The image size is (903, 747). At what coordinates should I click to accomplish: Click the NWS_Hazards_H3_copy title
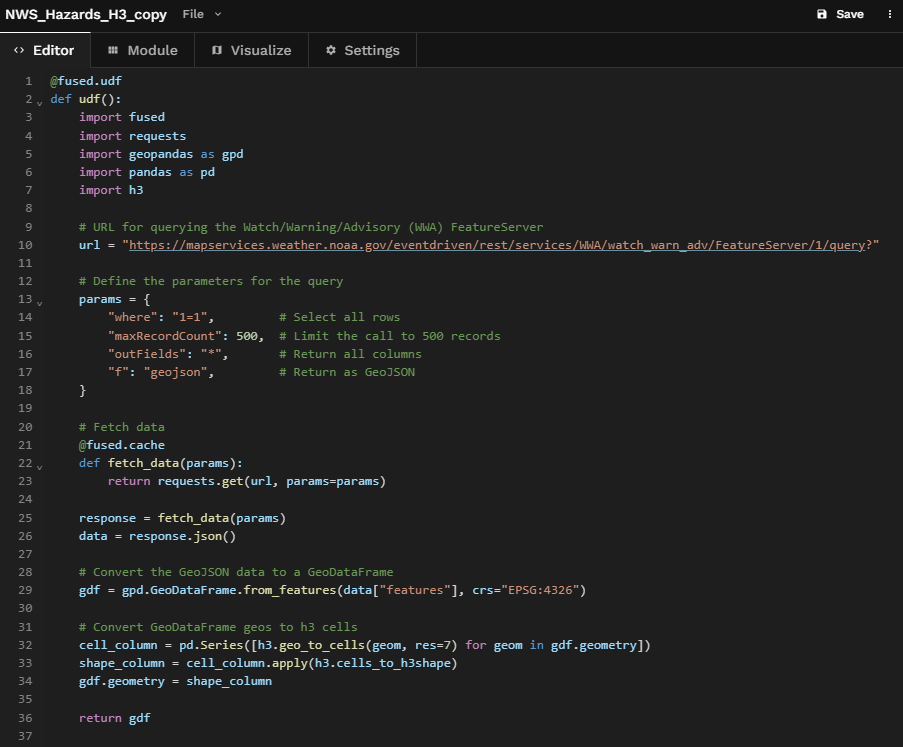coord(84,14)
